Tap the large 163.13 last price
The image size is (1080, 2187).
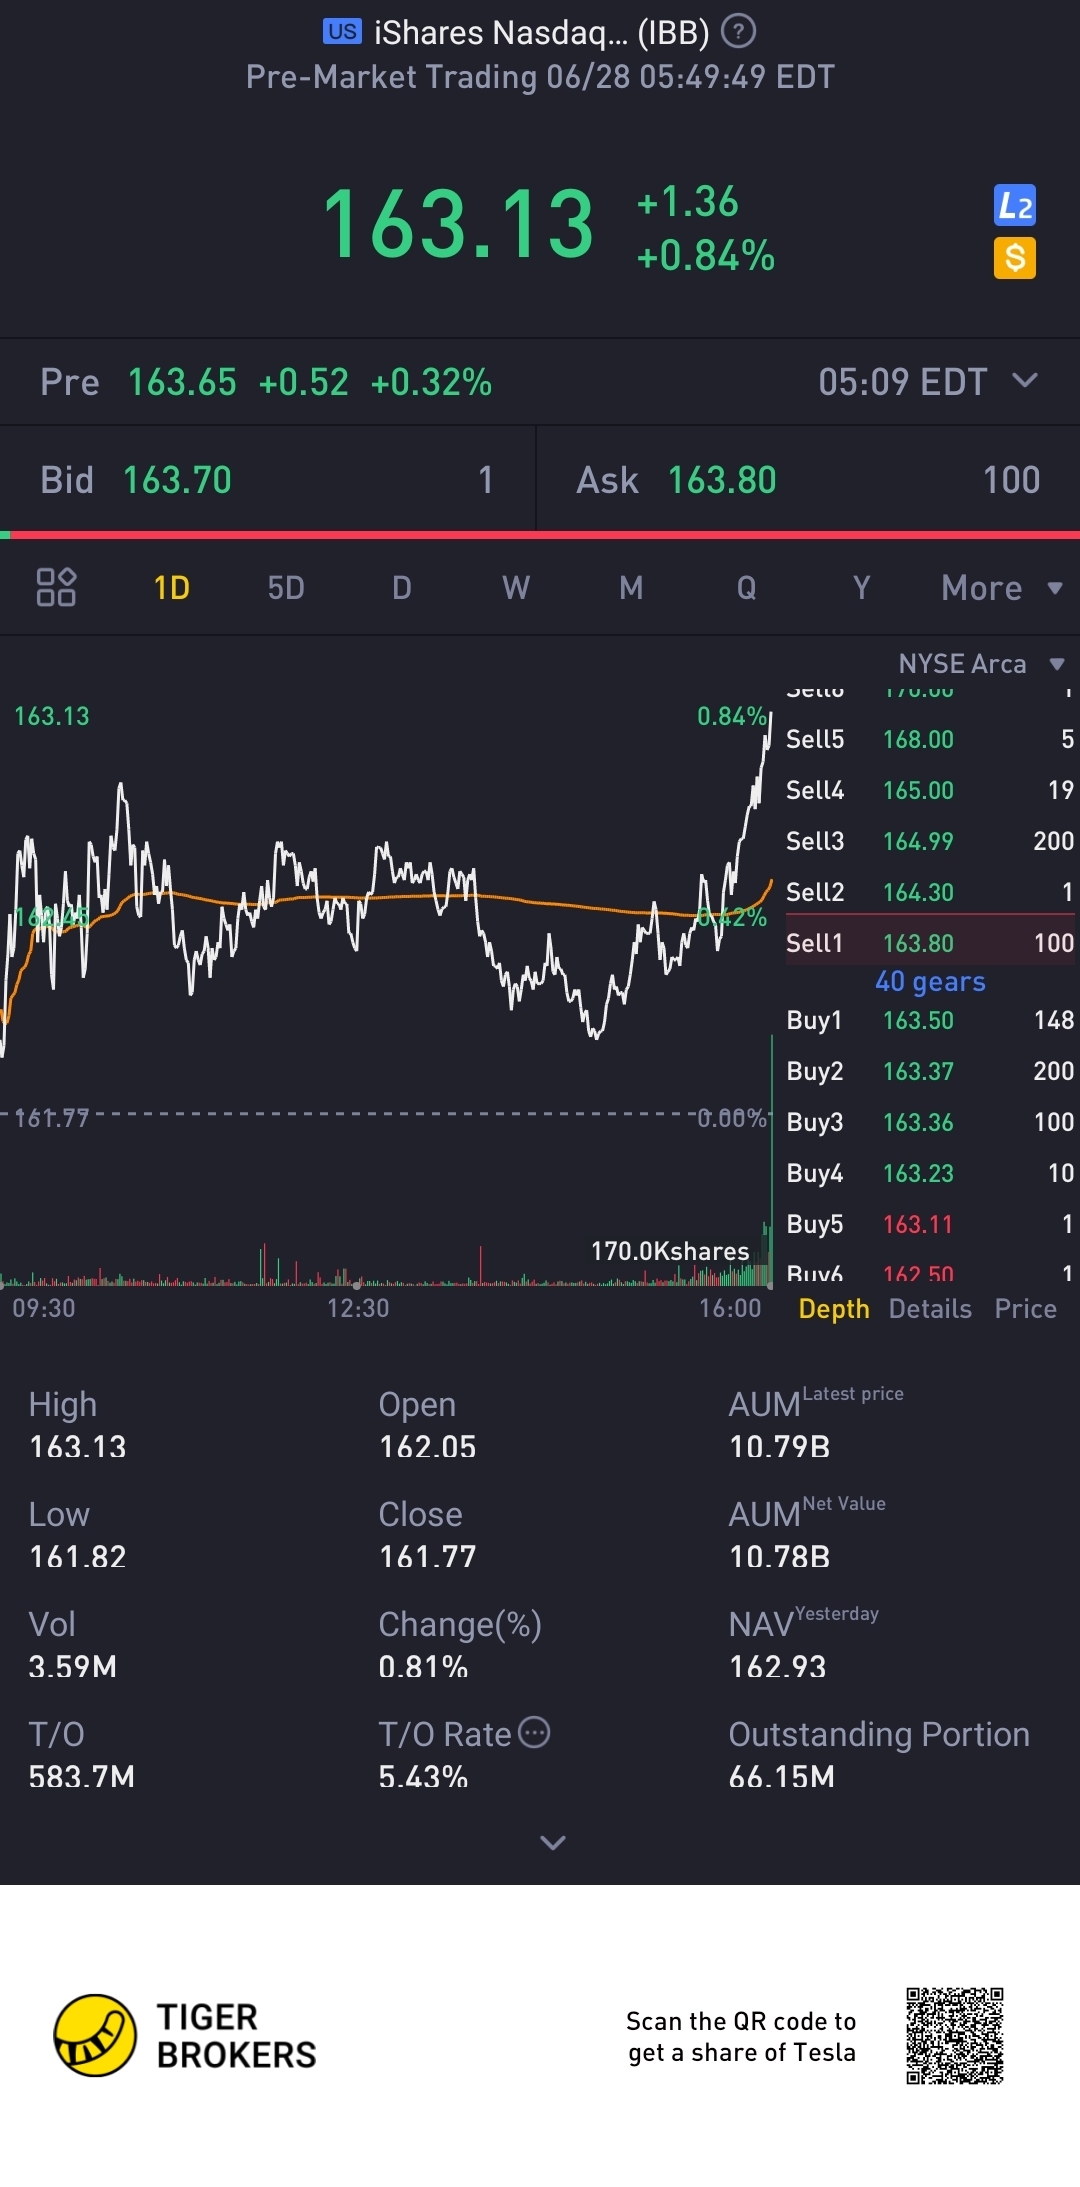point(458,225)
